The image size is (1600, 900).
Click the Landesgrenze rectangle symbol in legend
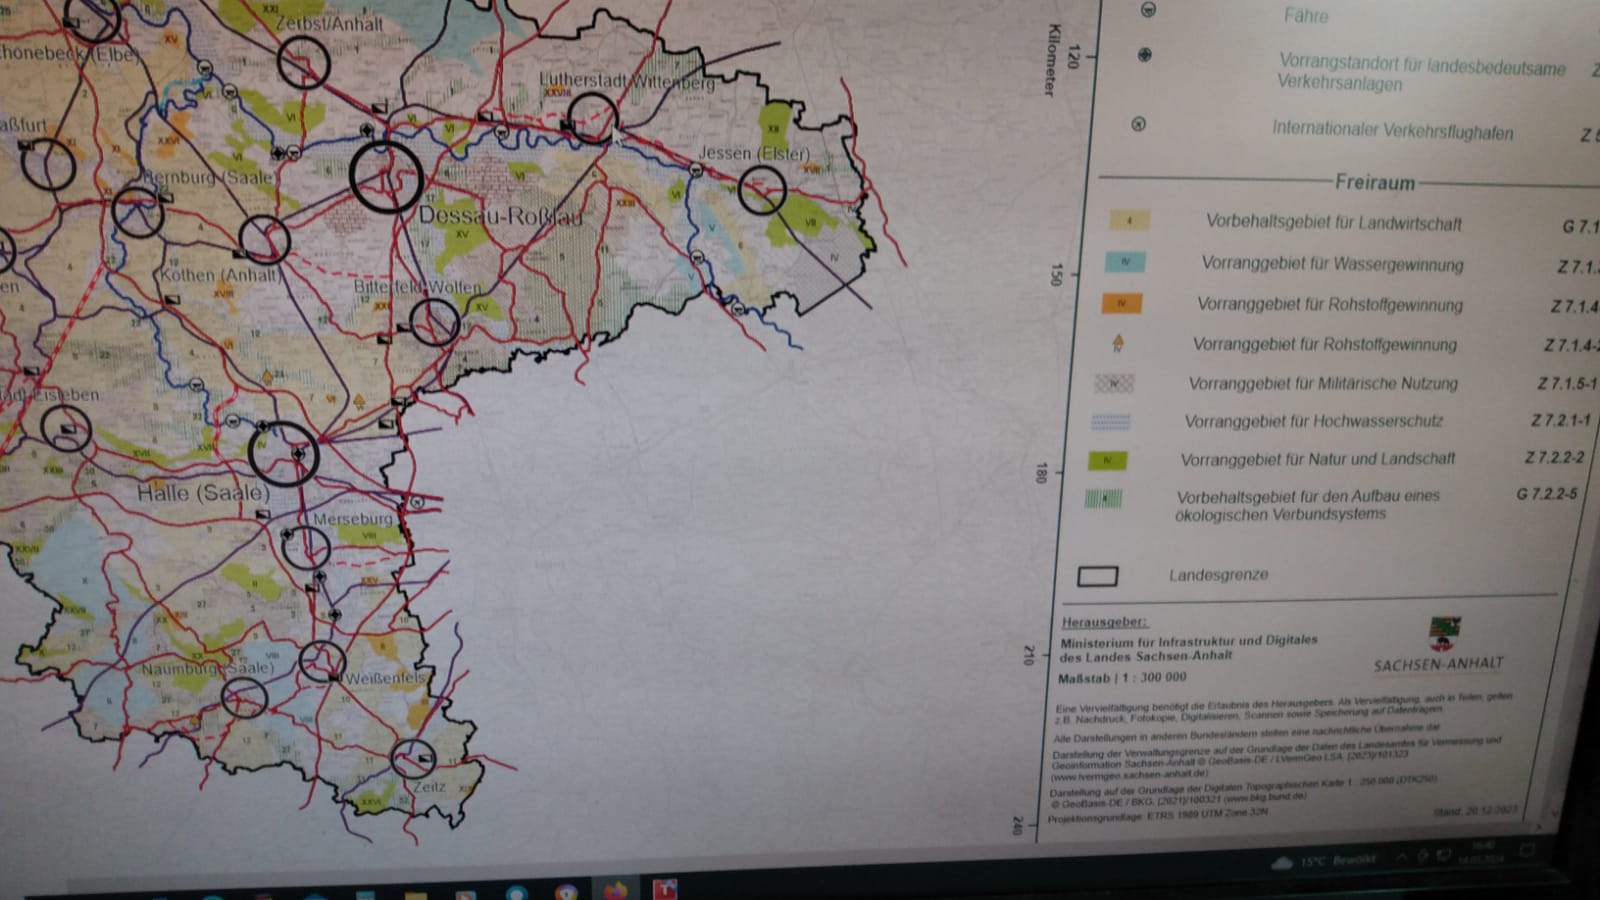tap(1097, 576)
